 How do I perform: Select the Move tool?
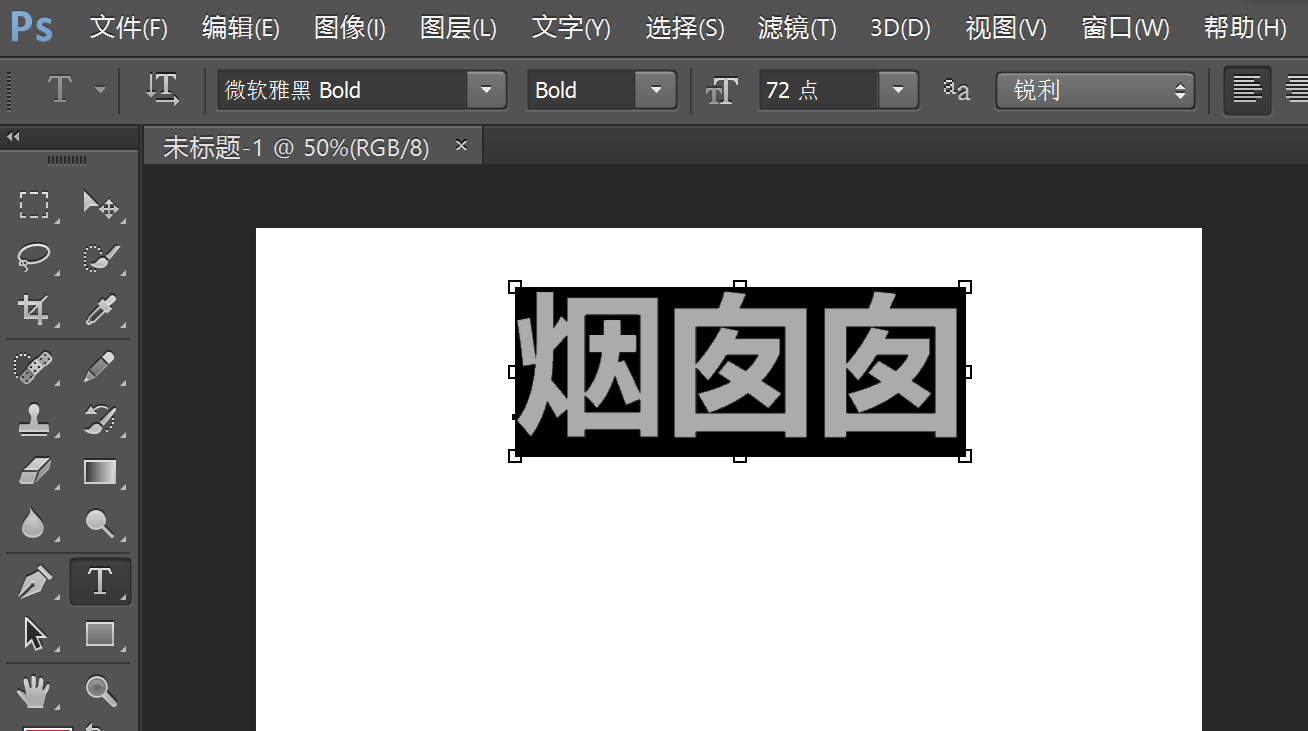[x=100, y=205]
